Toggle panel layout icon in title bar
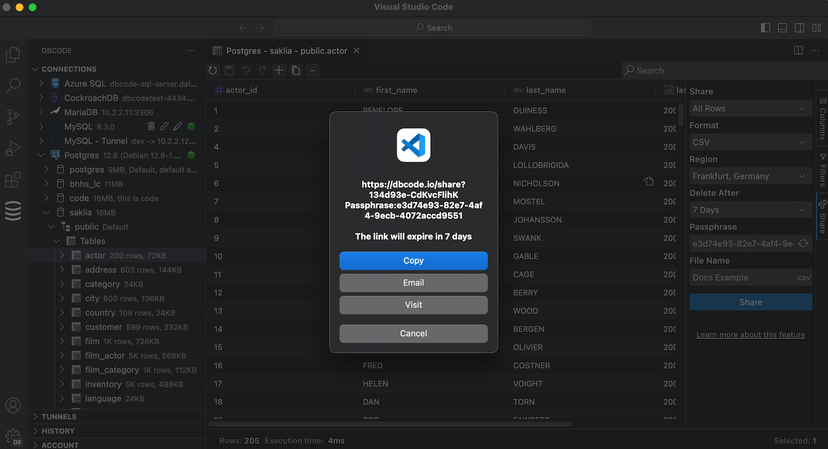This screenshot has height=449, width=828. (x=782, y=27)
